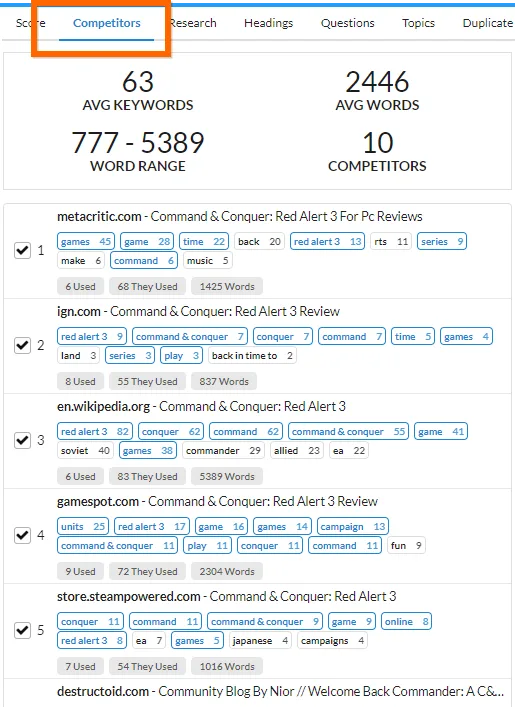The height and width of the screenshot is (707, 515).
Task: Select the Topics tab
Action: tap(418, 23)
